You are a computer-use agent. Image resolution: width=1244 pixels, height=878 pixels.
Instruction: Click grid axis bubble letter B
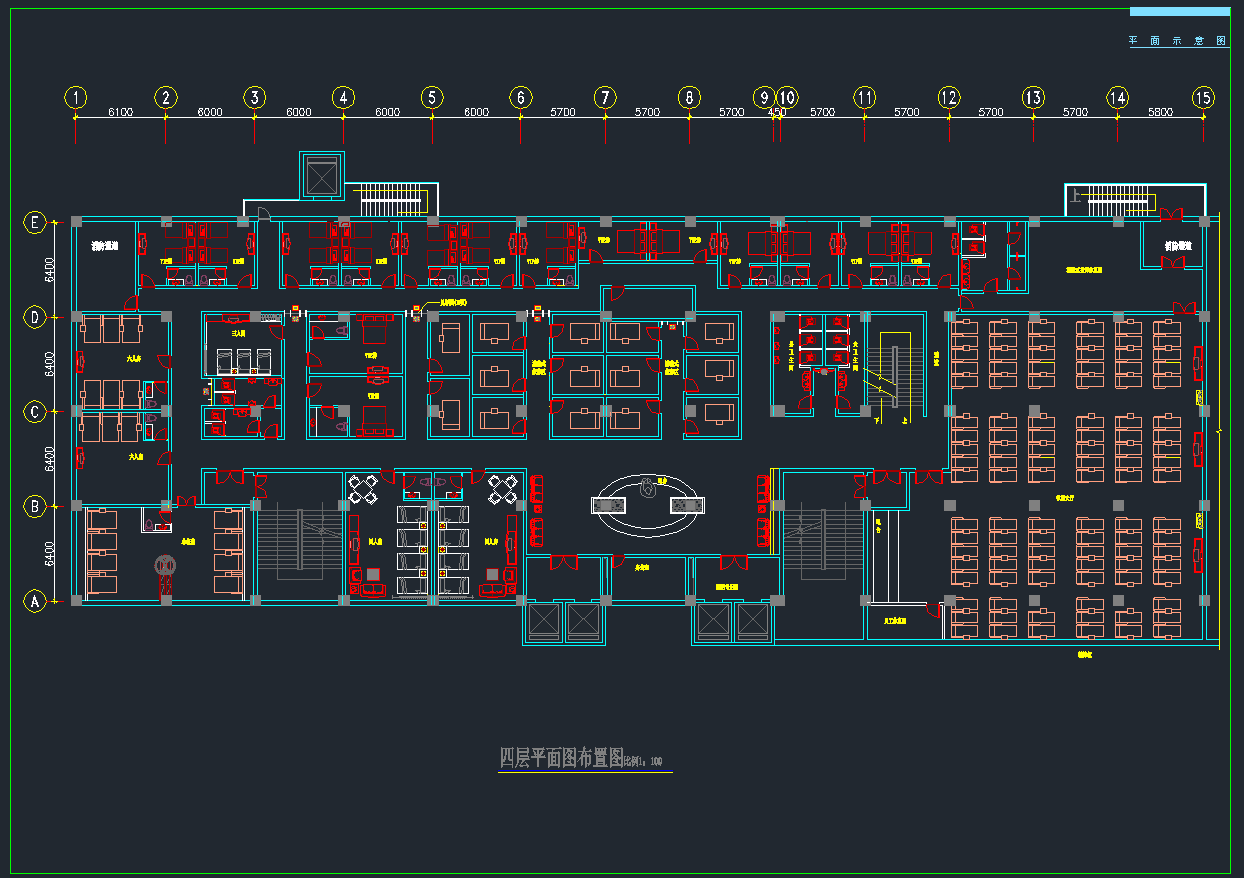point(35,506)
